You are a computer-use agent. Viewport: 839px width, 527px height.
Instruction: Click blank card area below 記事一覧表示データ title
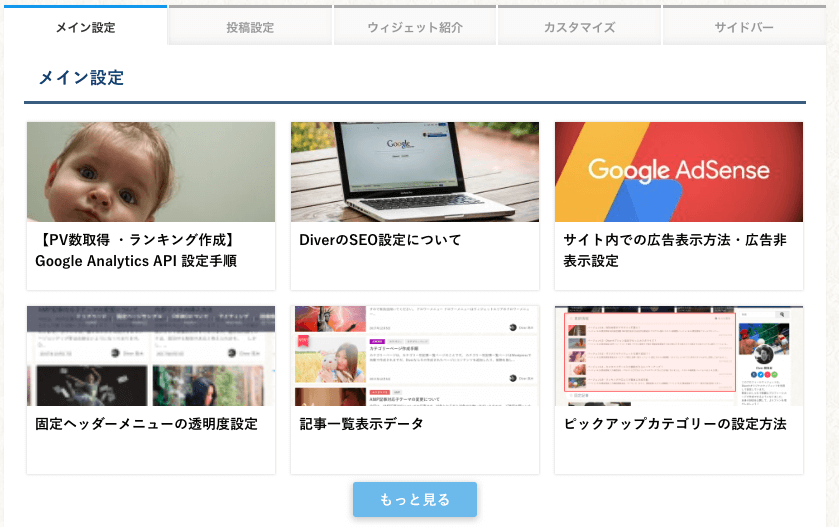(415, 456)
